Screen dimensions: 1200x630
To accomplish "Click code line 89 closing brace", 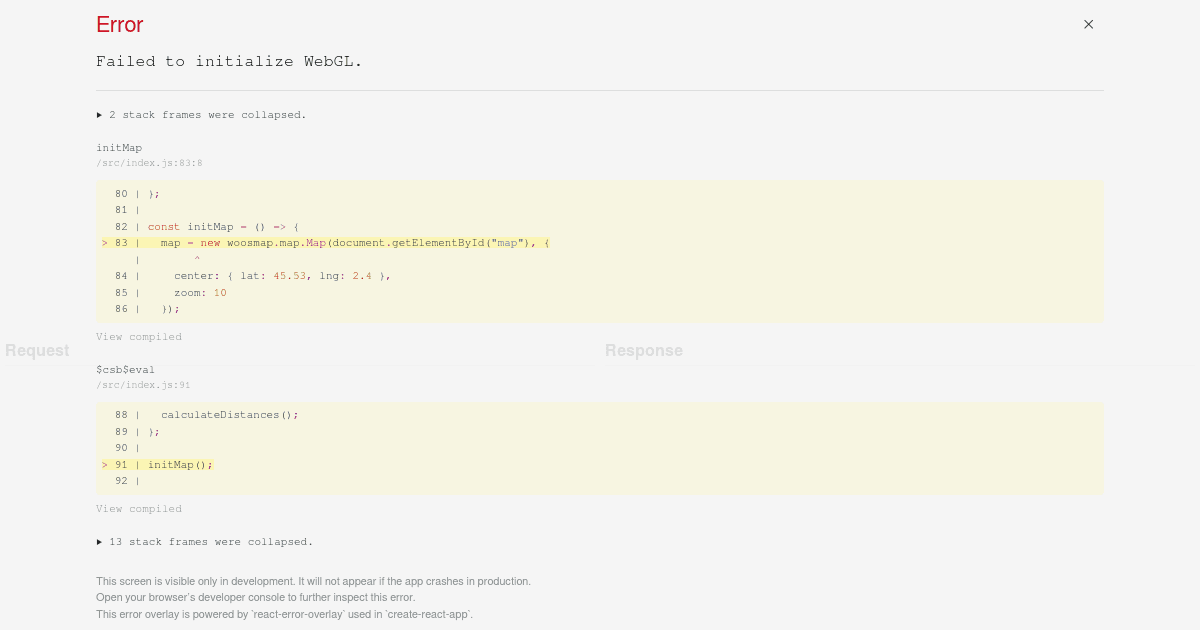I will tap(137, 432).
